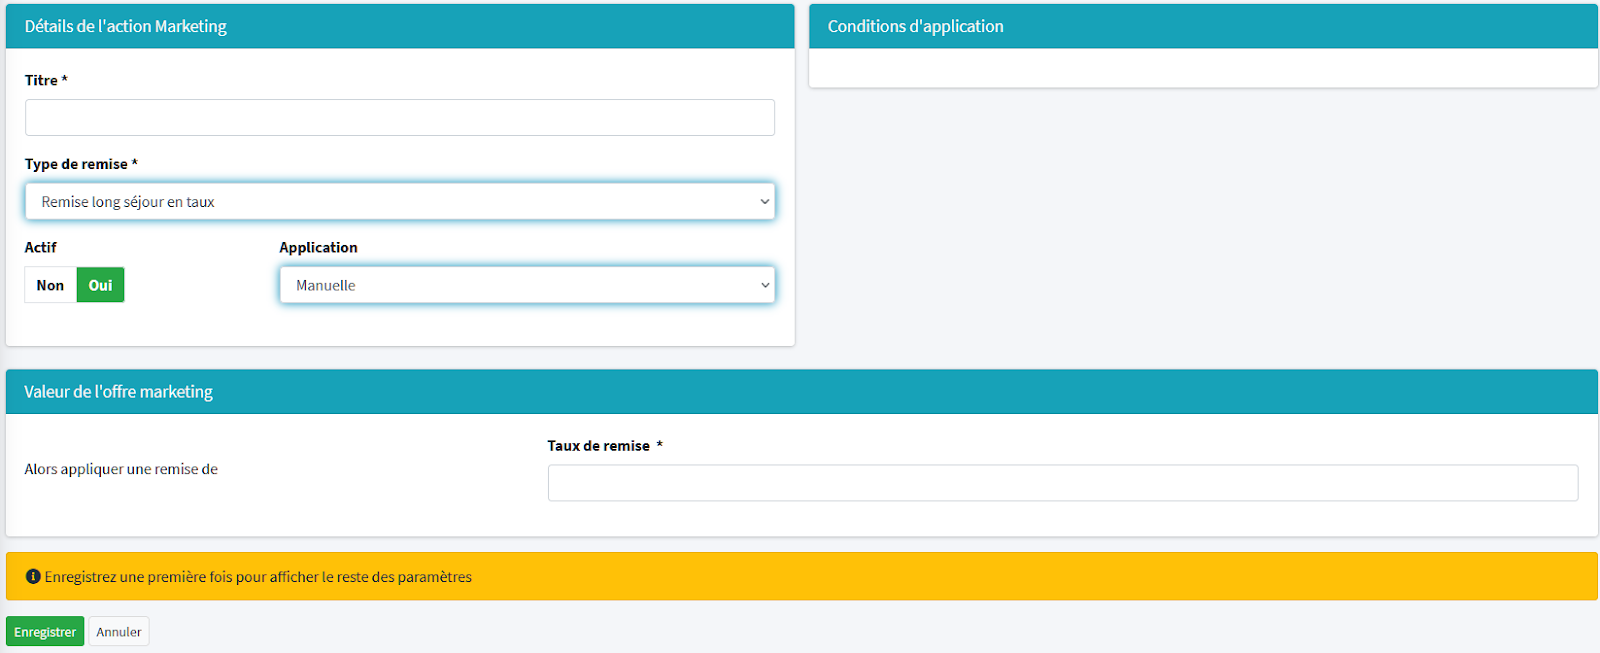1600x653 pixels.
Task: Cancel the form with Annuler button
Action: pos(119,632)
